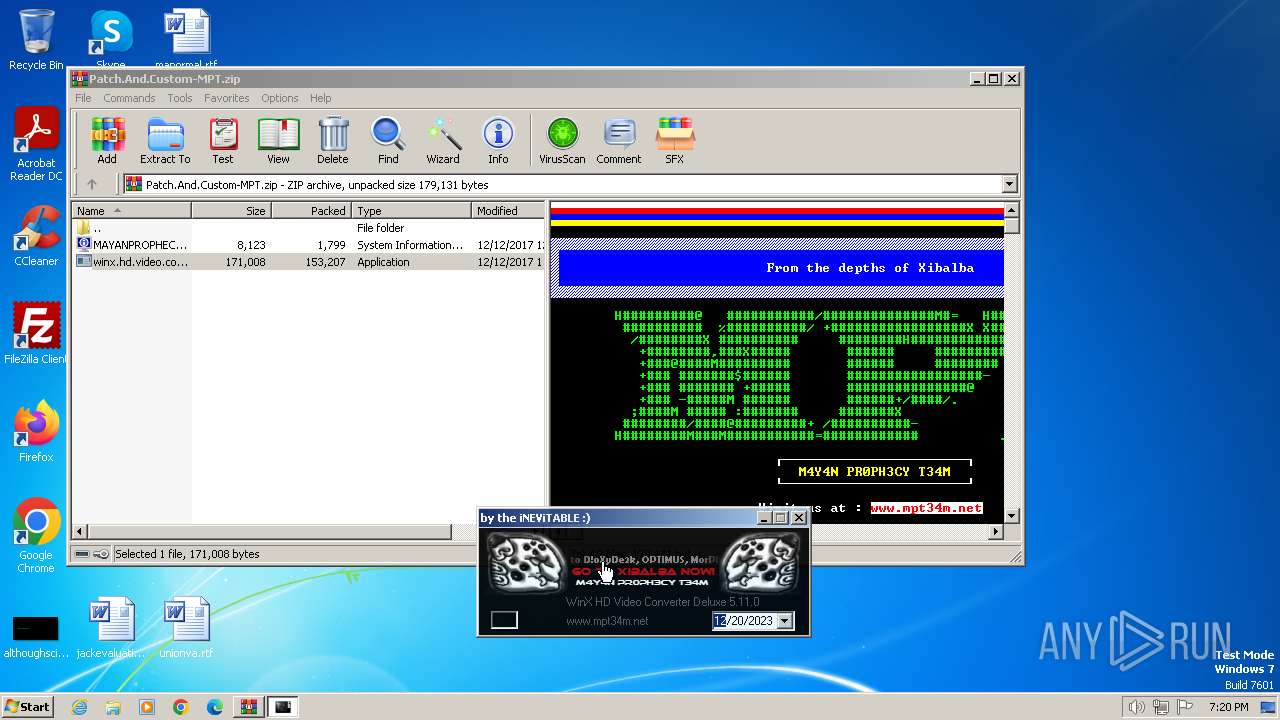Sort by Name column header
Image resolution: width=1280 pixels, height=720 pixels.
click(131, 210)
